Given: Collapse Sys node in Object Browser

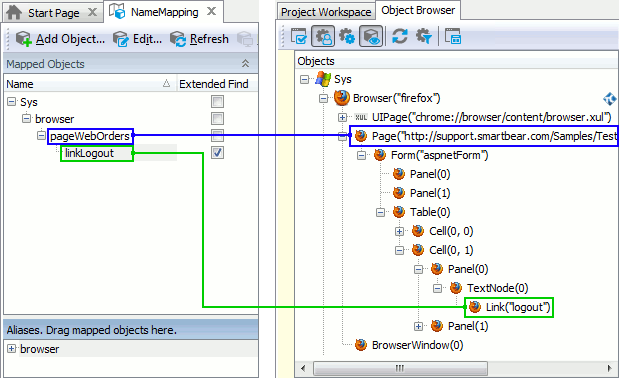Looking at the screenshot, I should pyautogui.click(x=304, y=79).
